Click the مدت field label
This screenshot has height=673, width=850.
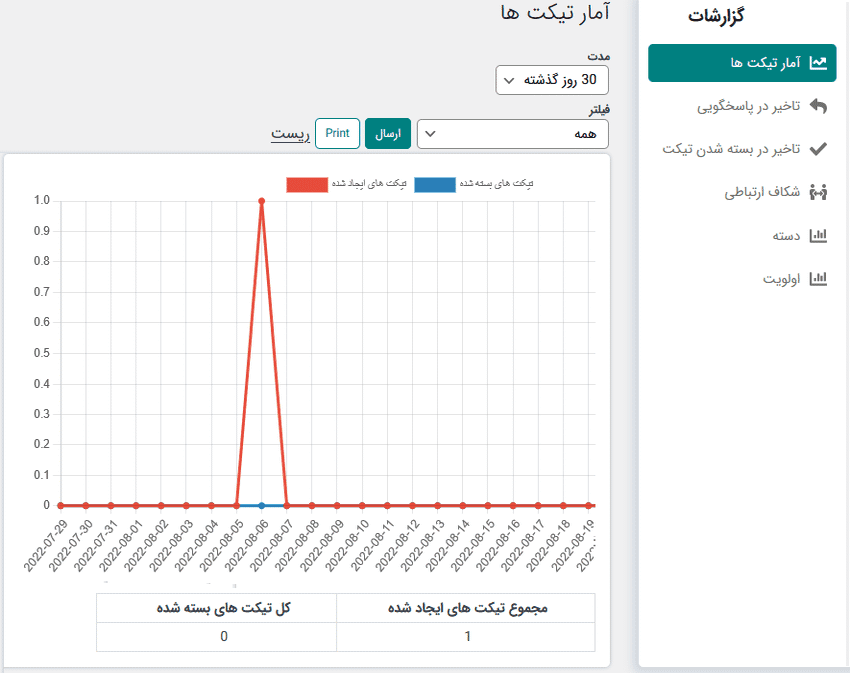[x=598, y=56]
